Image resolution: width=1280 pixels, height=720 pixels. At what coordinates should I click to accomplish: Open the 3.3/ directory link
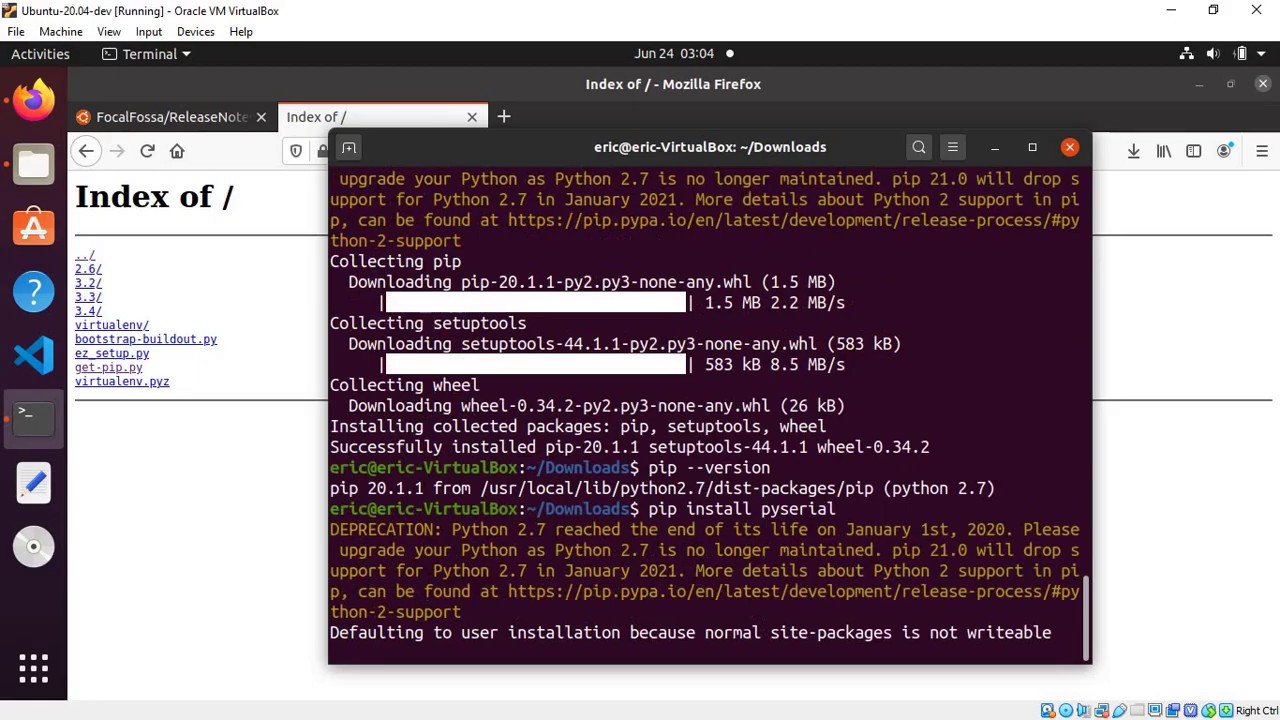tap(88, 297)
